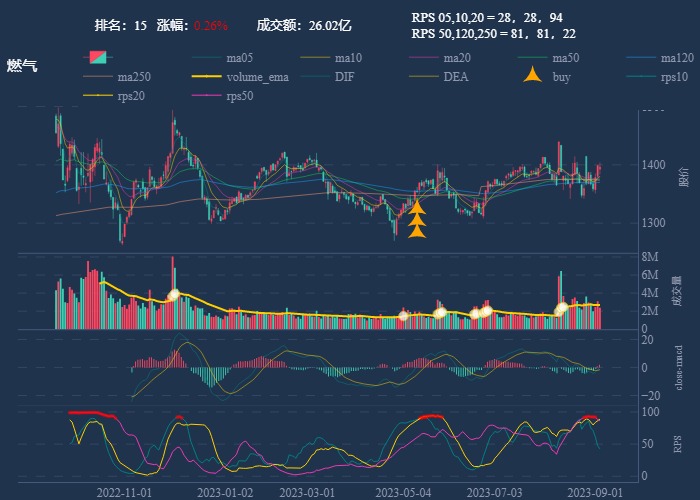This screenshot has width=700, height=500.
Task: Toggle the DEA legend label
Action: click(x=455, y=77)
